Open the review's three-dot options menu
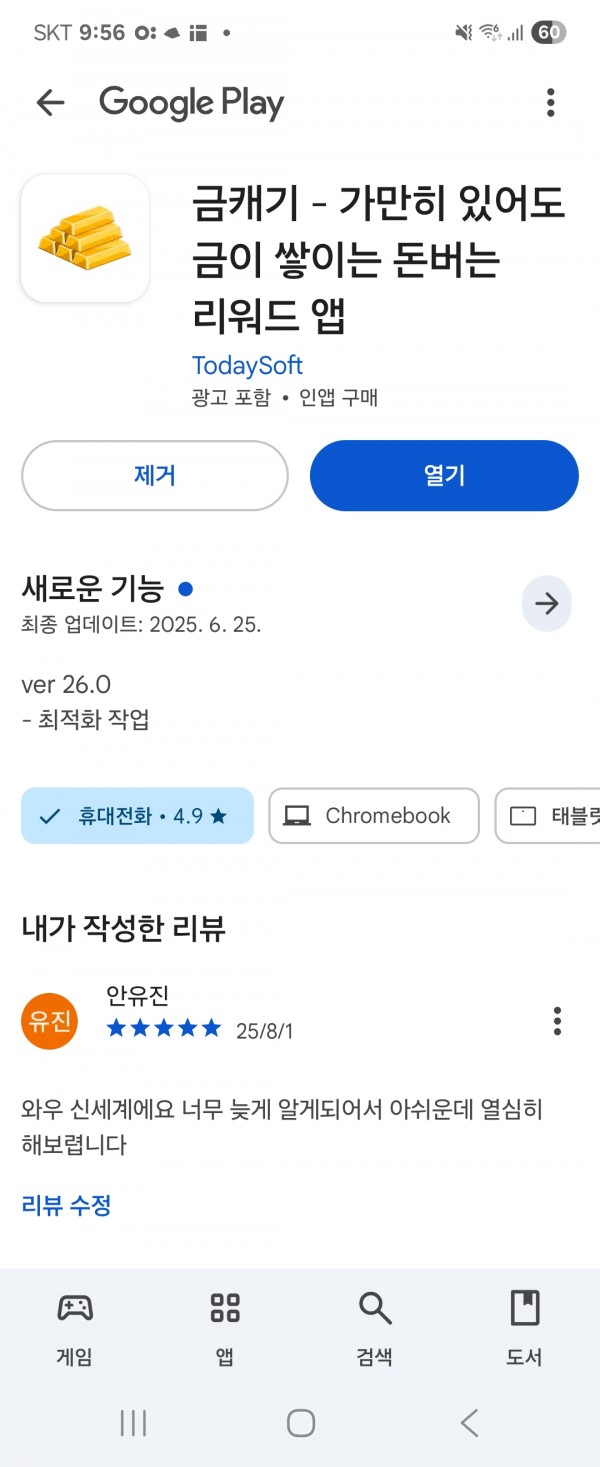This screenshot has width=600, height=1467. click(557, 1021)
